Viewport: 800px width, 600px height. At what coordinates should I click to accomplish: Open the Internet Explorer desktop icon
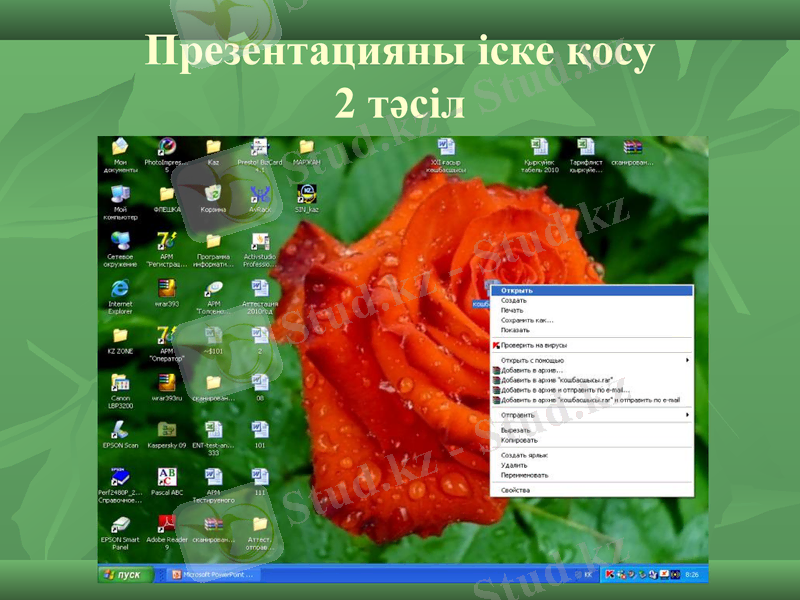pos(120,288)
